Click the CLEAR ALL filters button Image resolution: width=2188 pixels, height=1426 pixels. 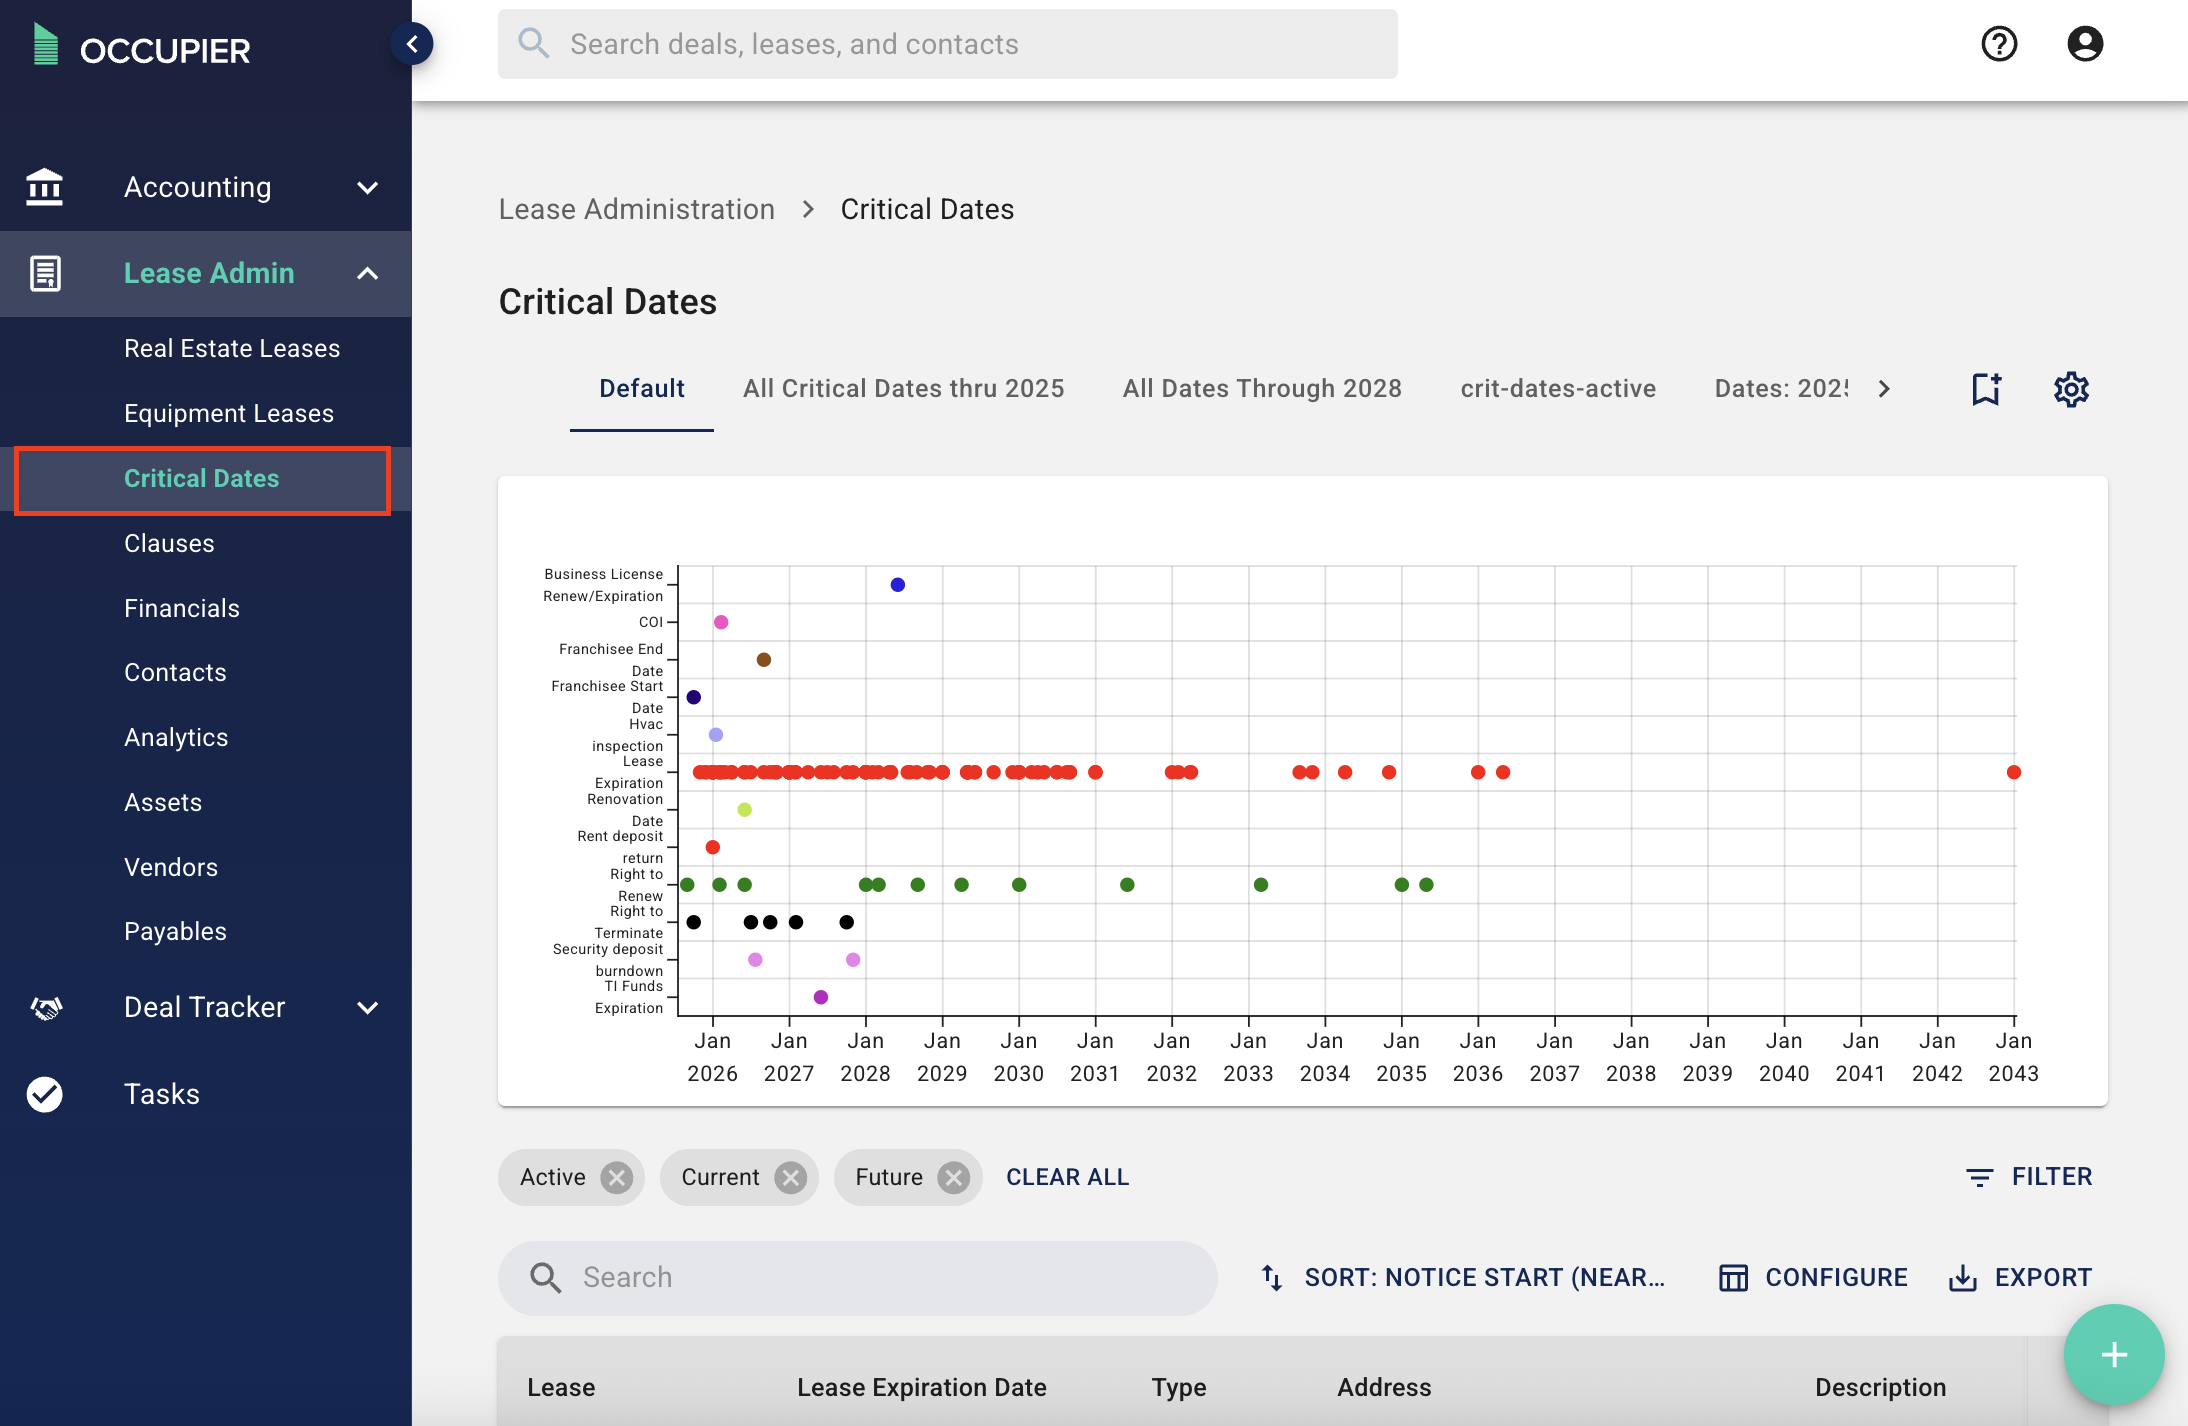[x=1067, y=1178]
